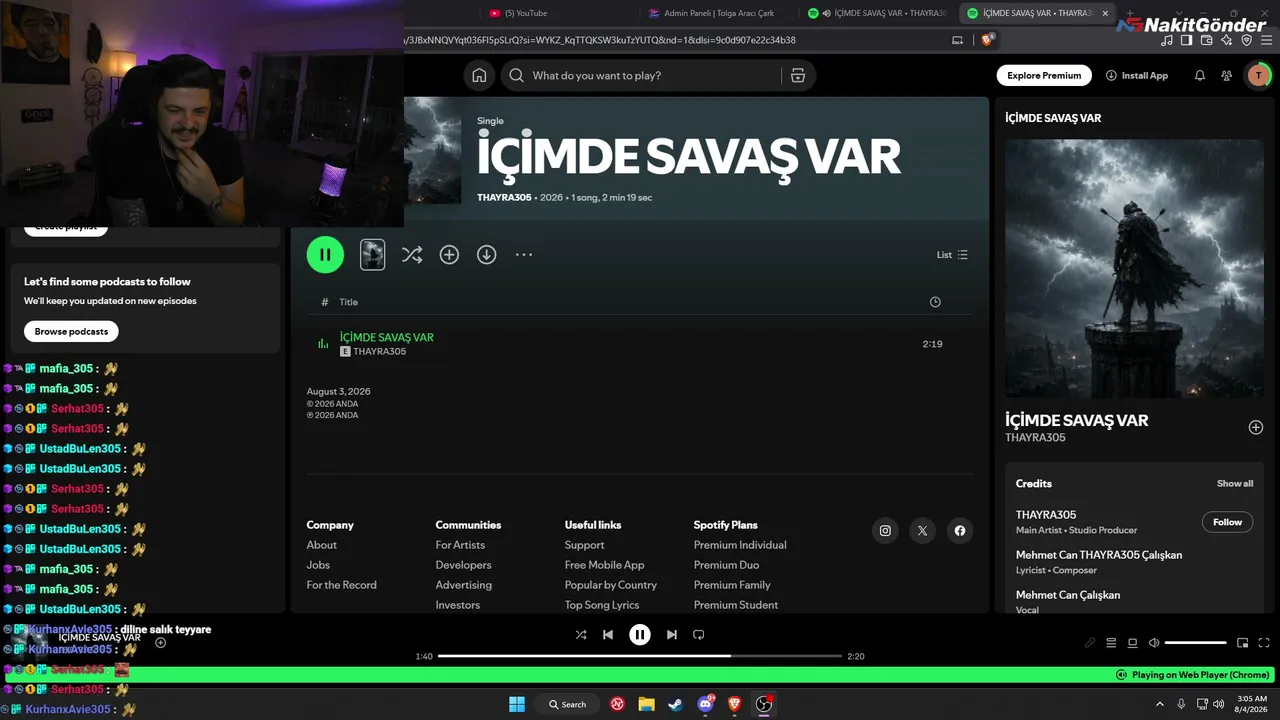Click the small album preview thumbnail
Image resolution: width=1280 pixels, height=720 pixels.
point(372,255)
